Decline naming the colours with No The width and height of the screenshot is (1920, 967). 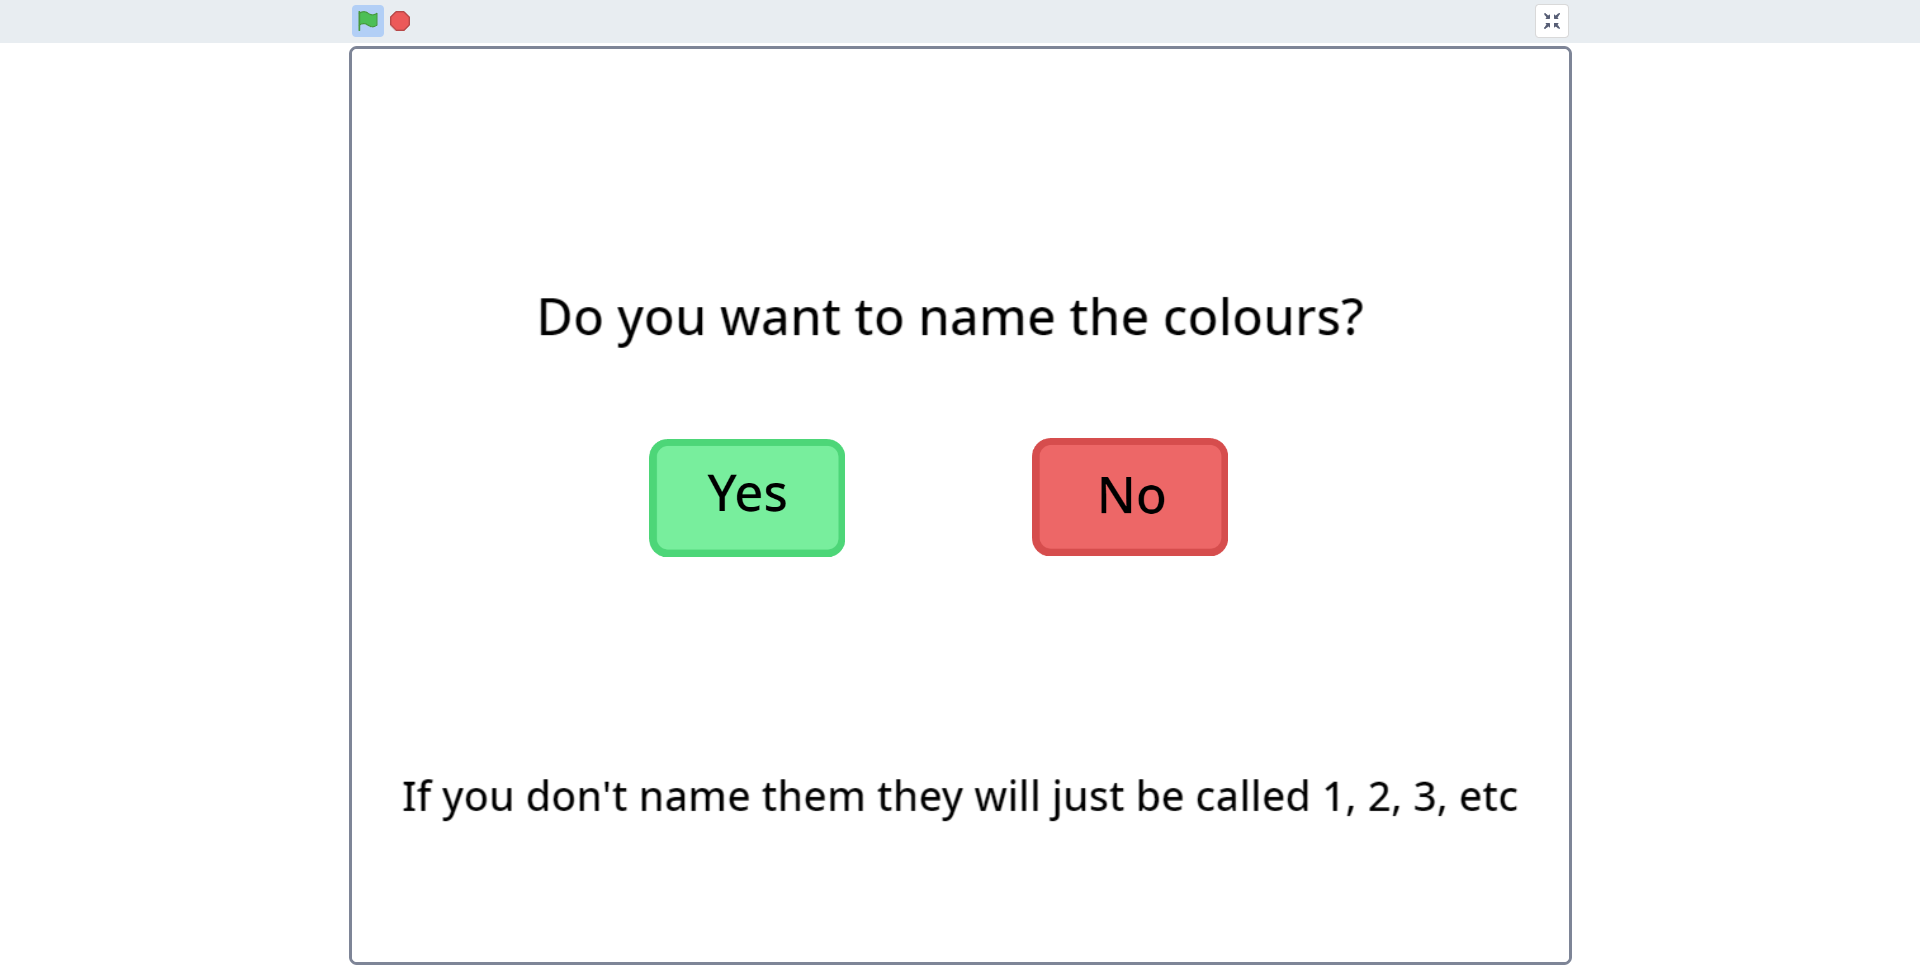click(1130, 497)
